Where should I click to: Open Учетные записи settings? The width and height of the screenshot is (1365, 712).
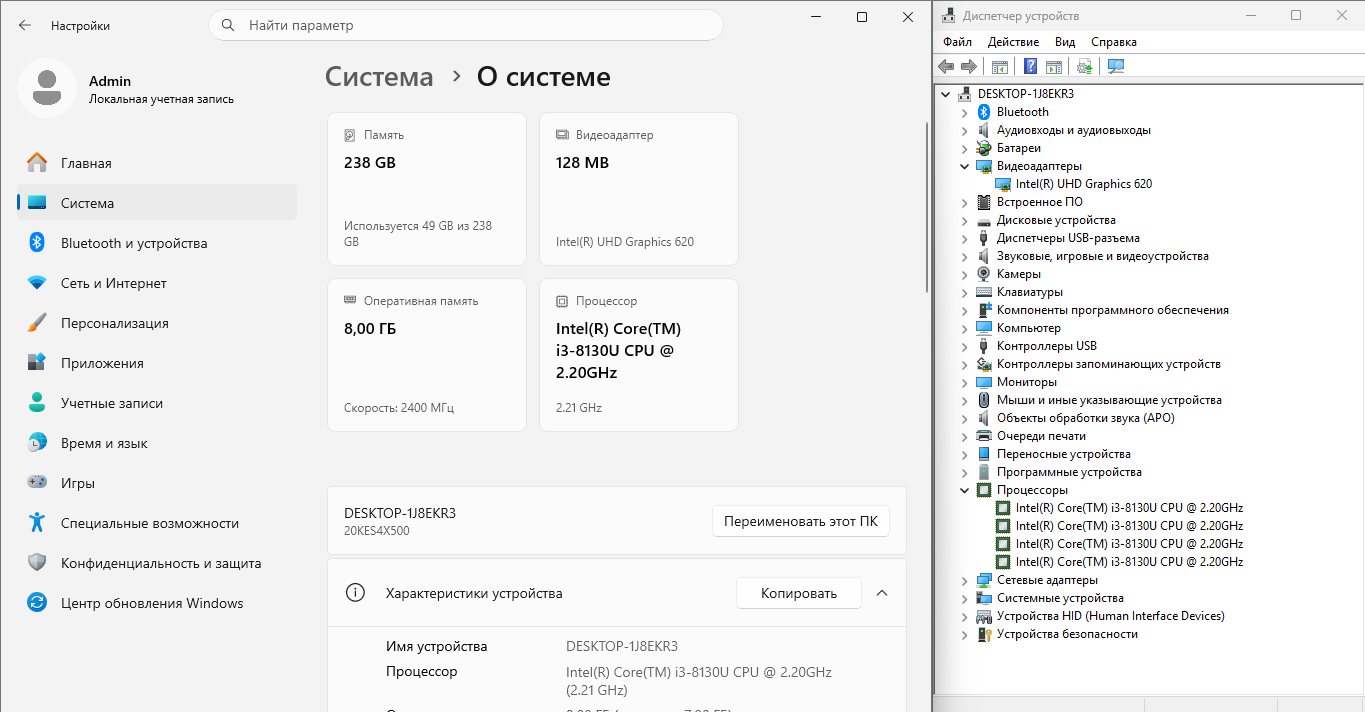[x=157, y=403]
